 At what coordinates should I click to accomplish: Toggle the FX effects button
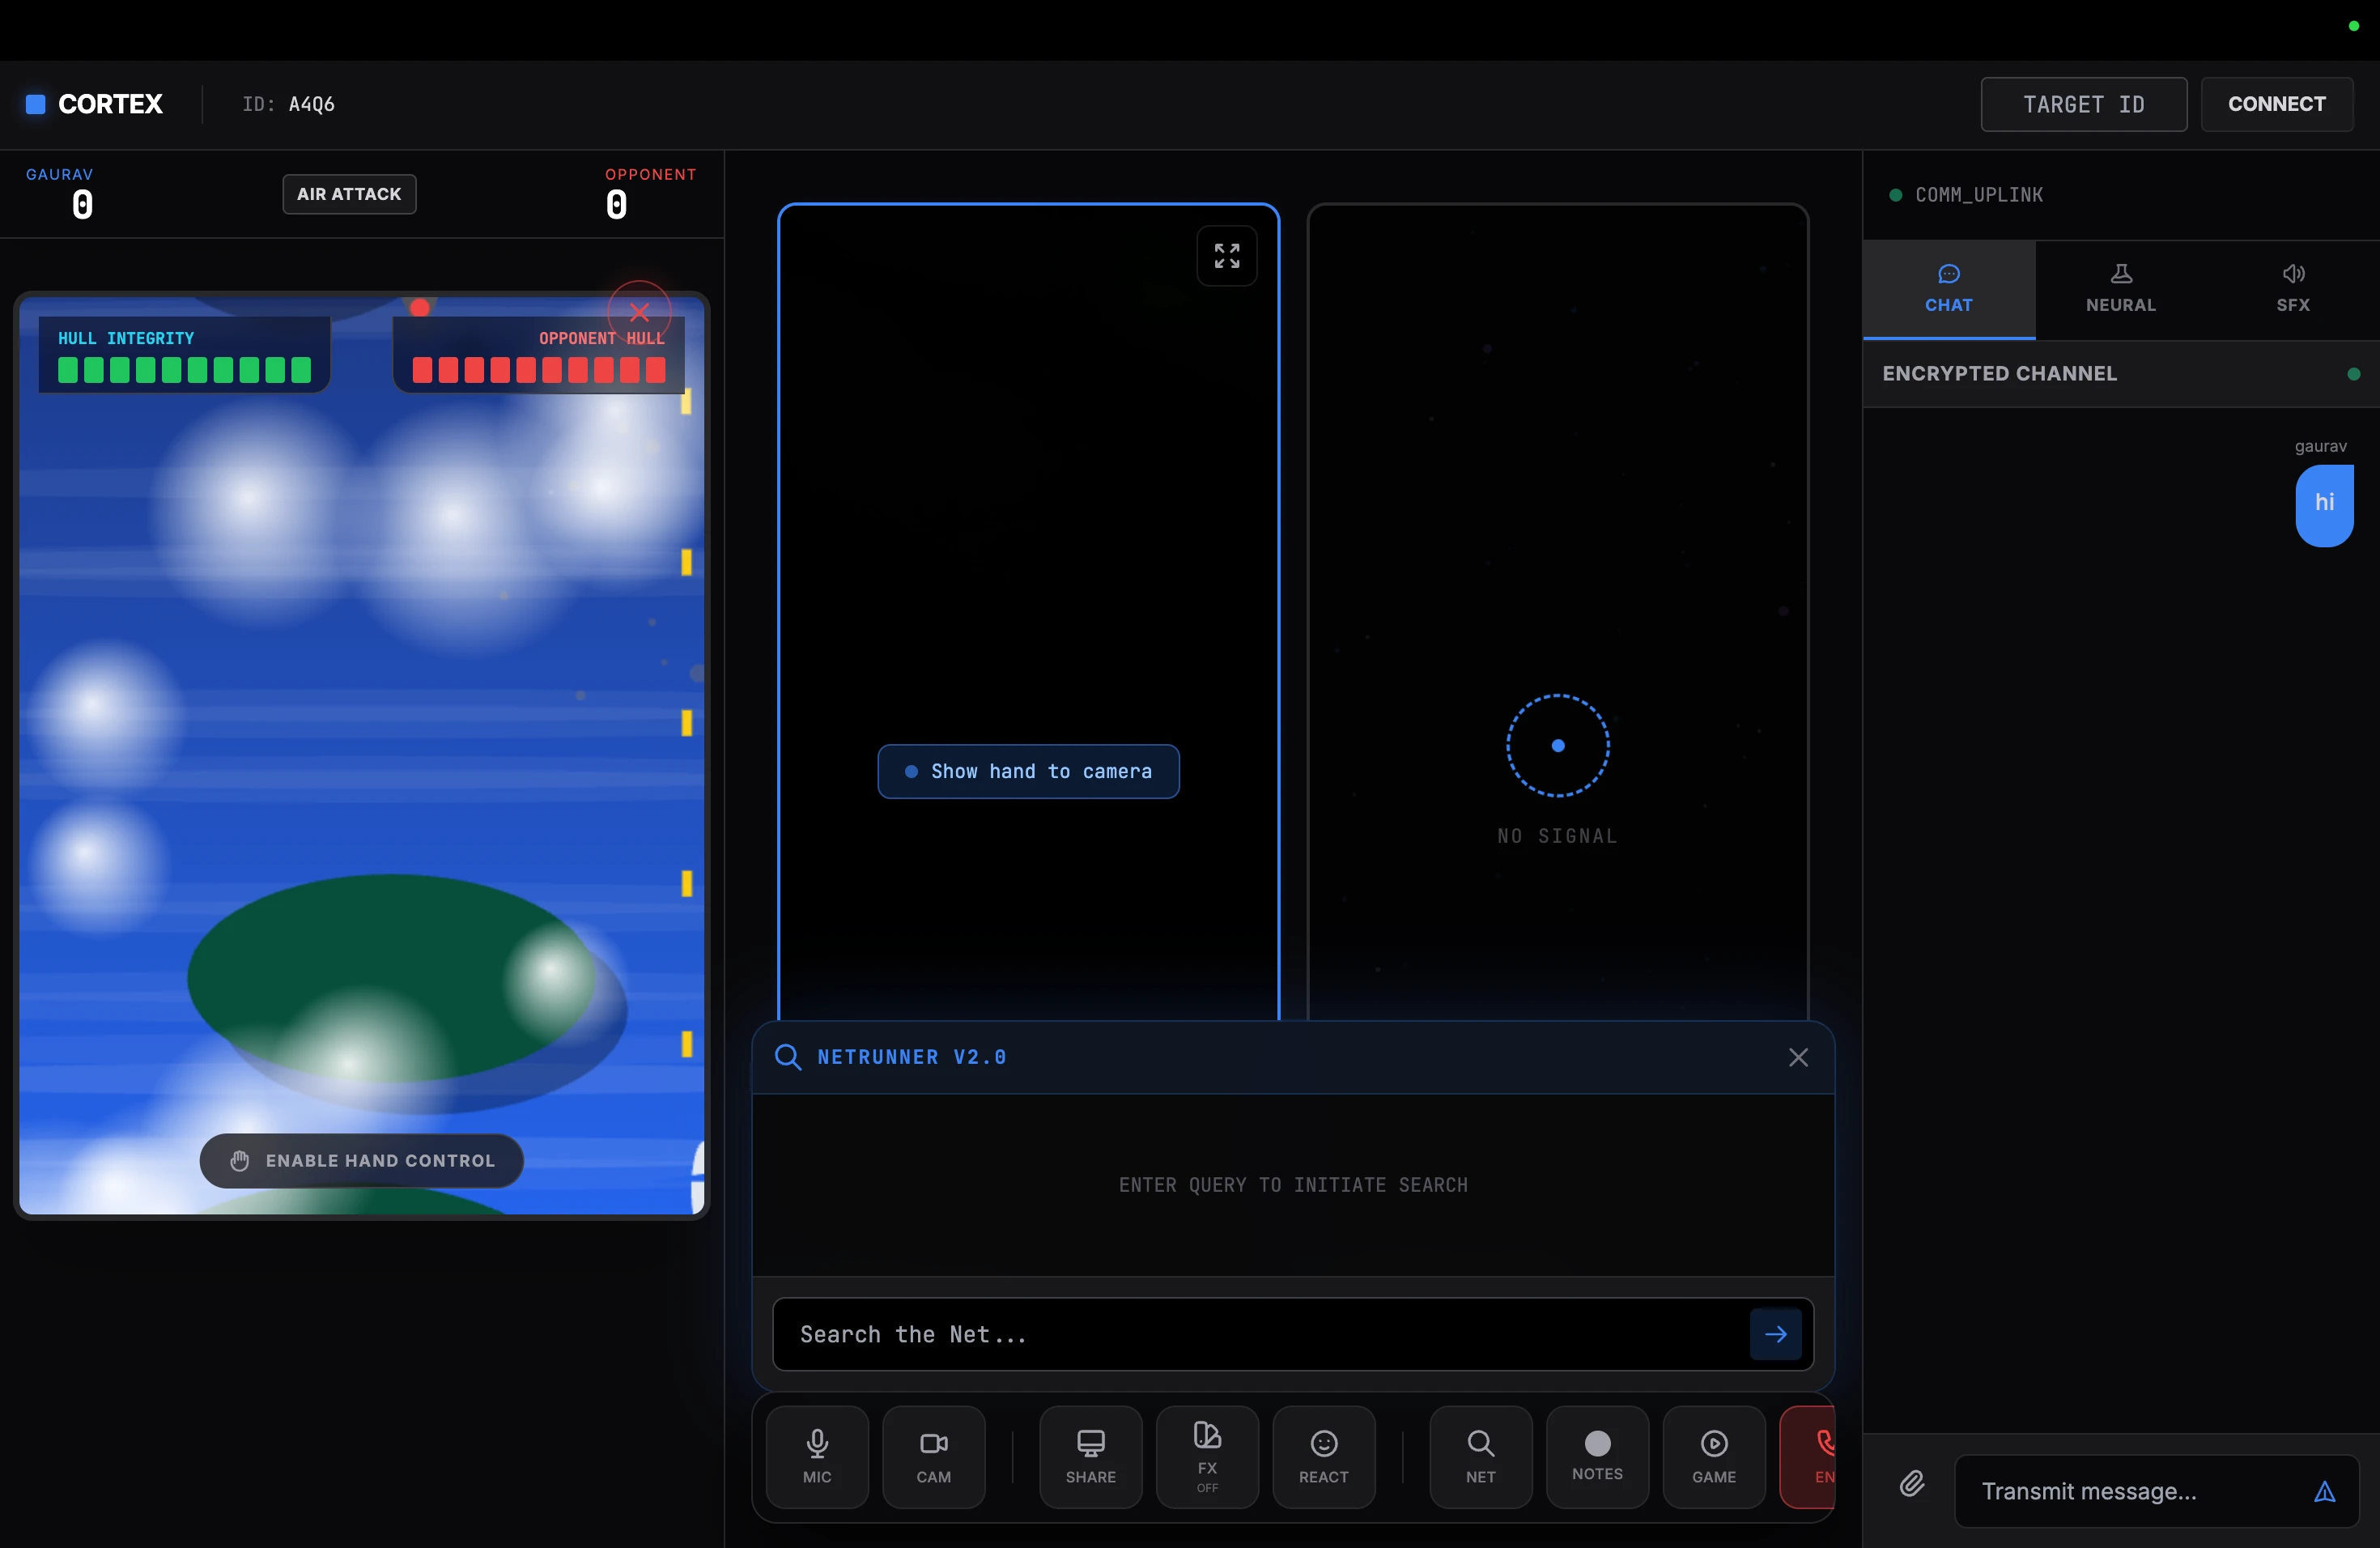(1207, 1456)
